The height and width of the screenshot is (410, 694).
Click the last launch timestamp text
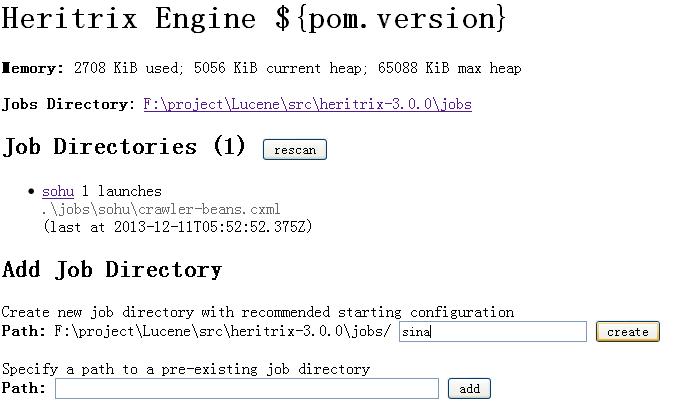[x=178, y=227]
